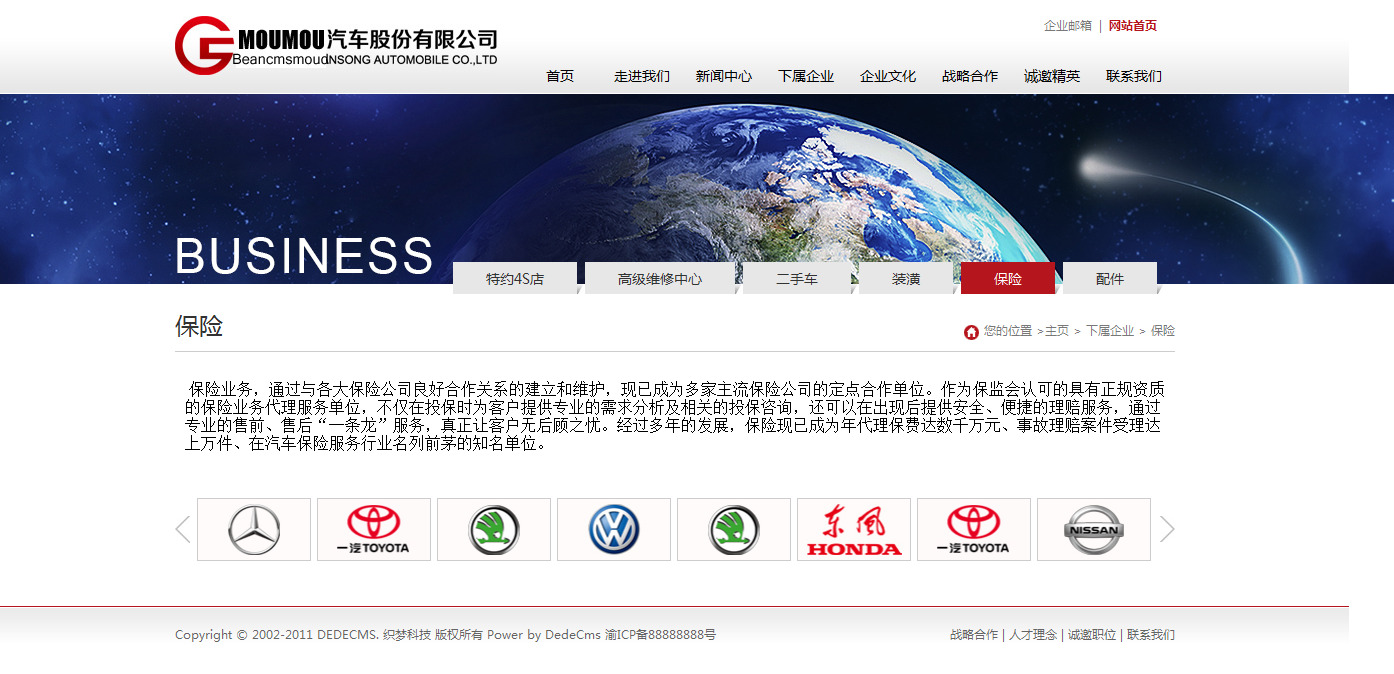Open the red 网站首页 link

pyautogui.click(x=1133, y=26)
